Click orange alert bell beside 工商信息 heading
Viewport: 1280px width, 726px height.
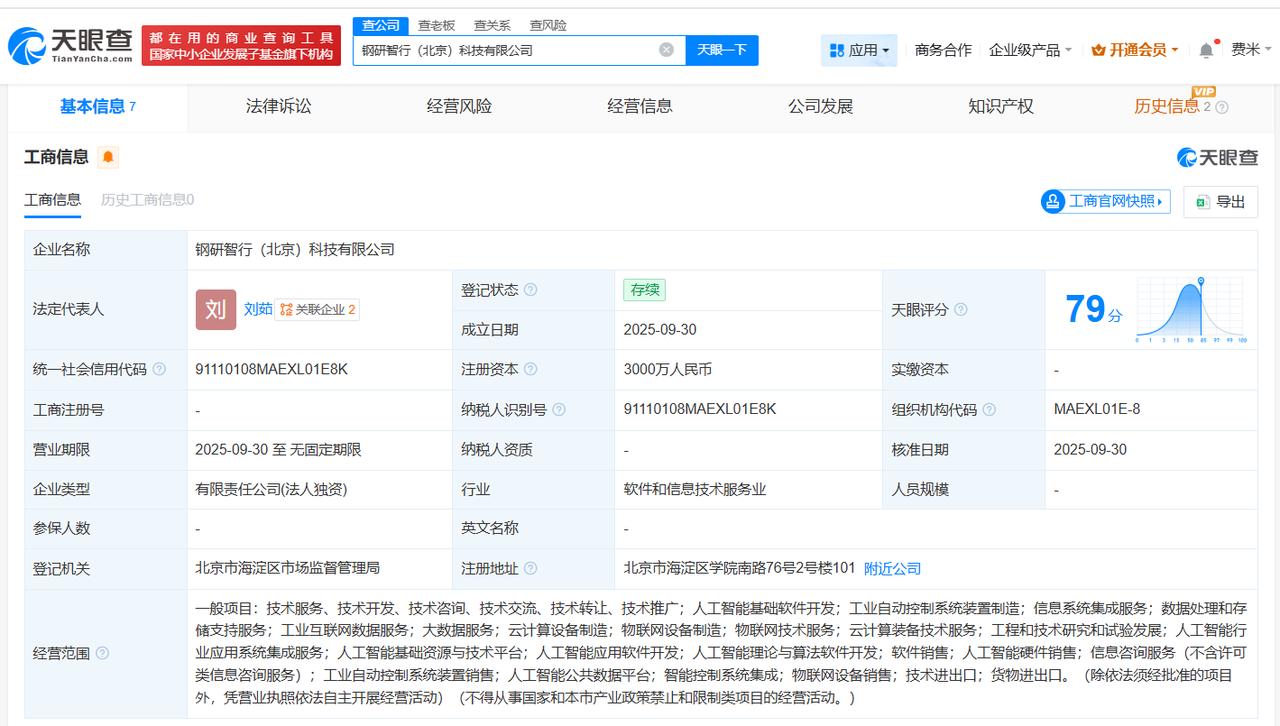click(108, 157)
